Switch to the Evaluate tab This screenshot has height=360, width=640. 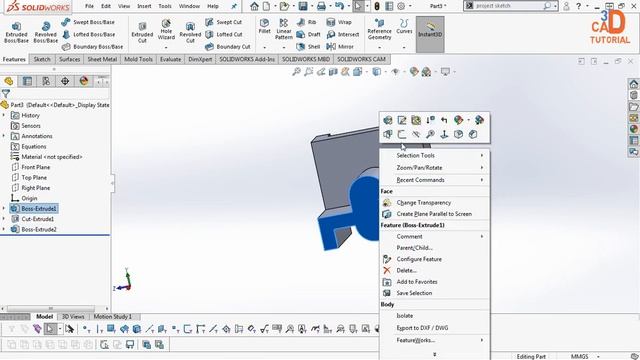click(x=170, y=59)
